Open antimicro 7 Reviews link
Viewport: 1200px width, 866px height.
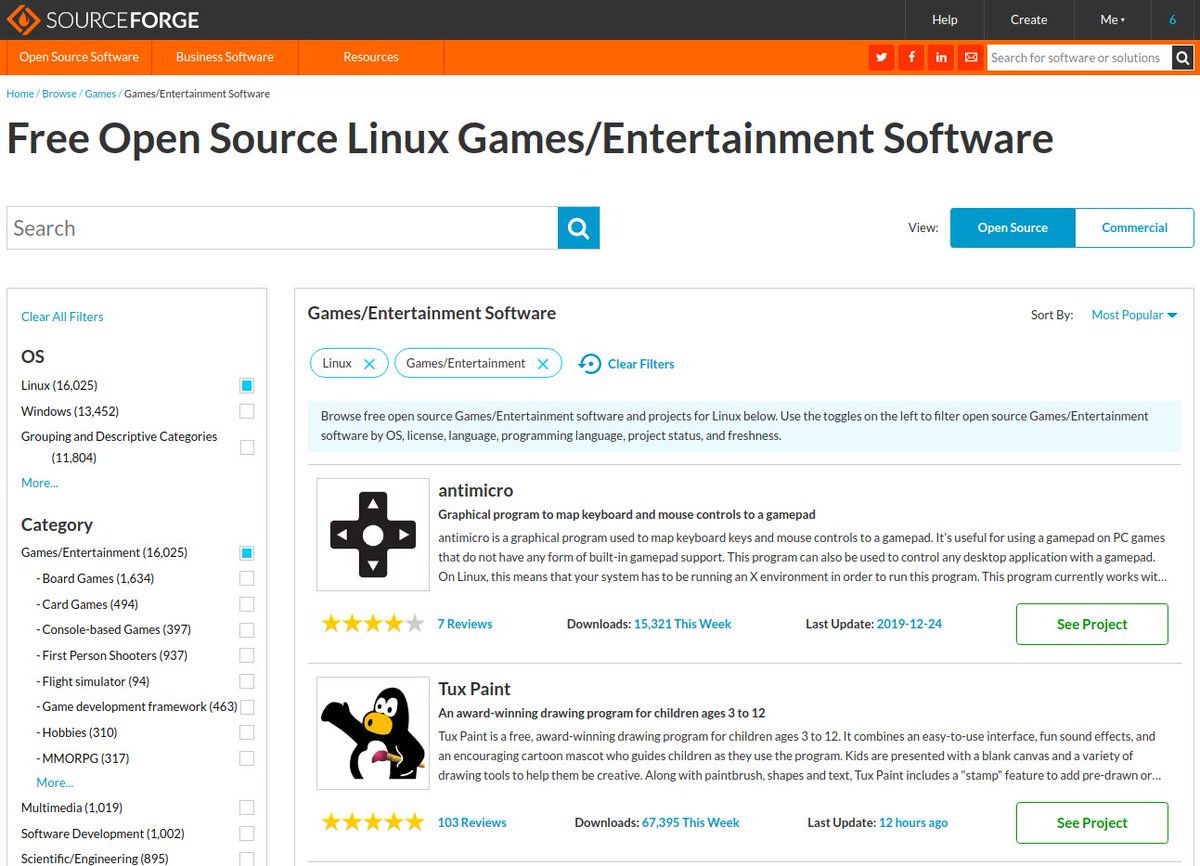click(465, 624)
